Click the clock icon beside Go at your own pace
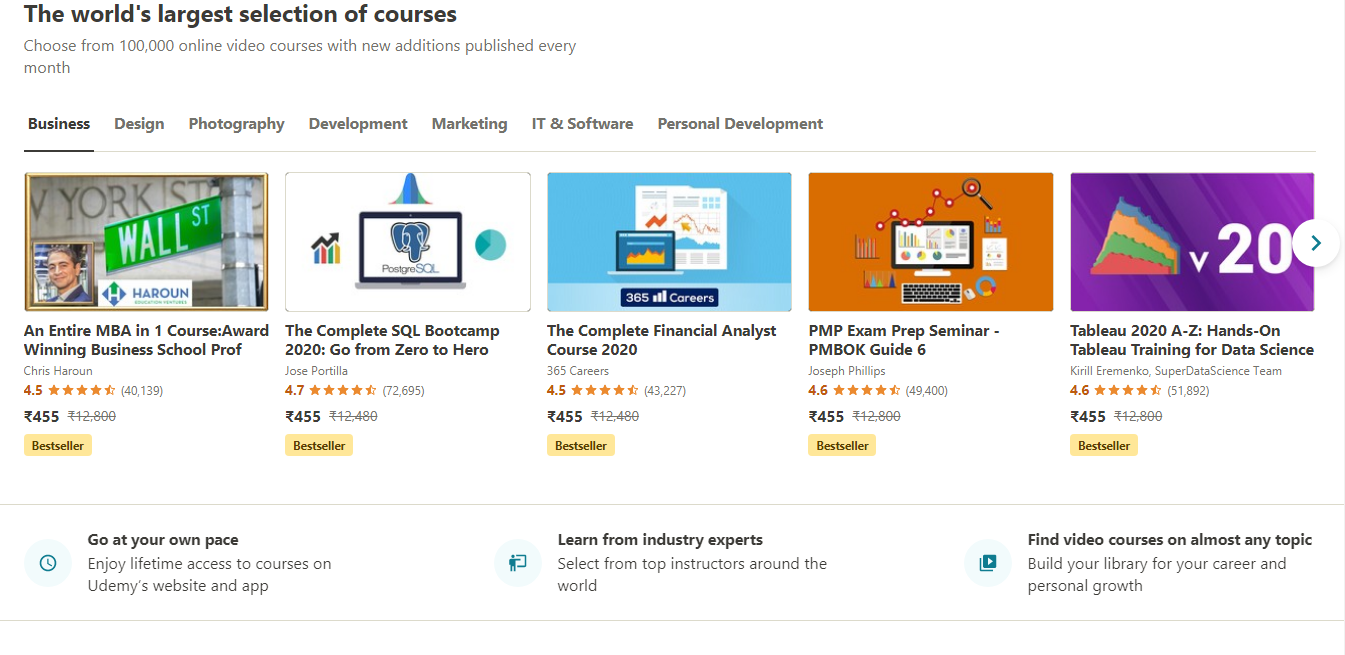The image size is (1345, 655). point(48,563)
